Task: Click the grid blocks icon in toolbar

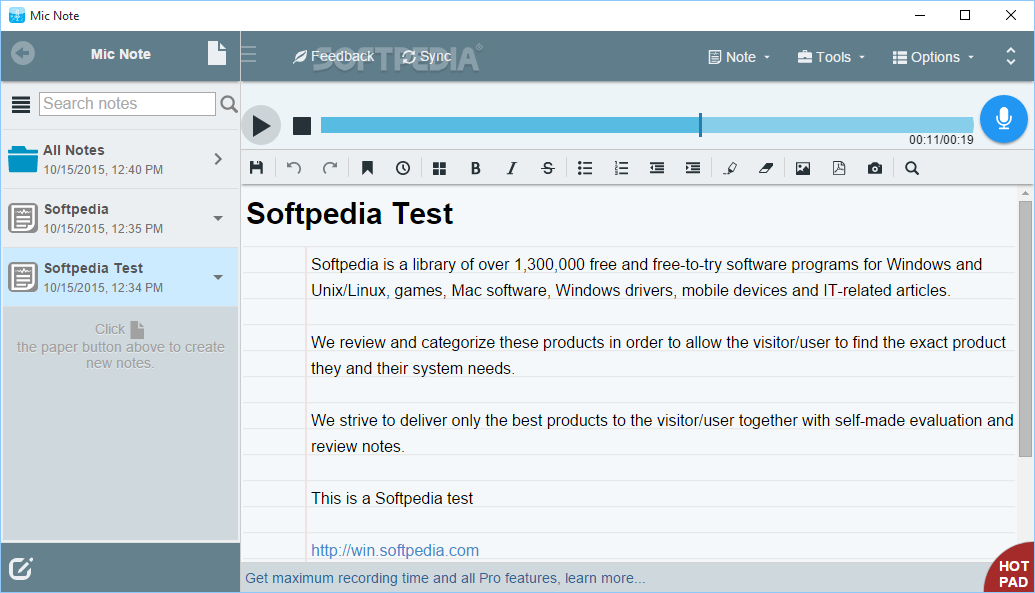Action: 439,168
